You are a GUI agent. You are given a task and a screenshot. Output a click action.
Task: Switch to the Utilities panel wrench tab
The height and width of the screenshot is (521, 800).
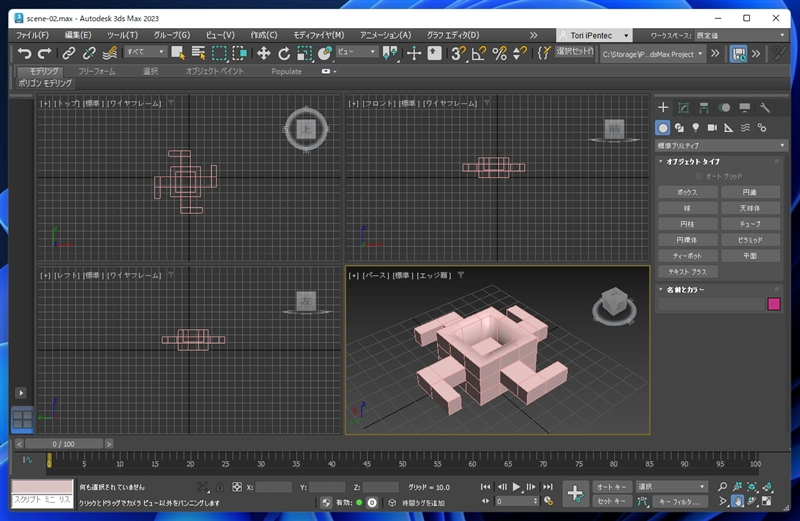(x=765, y=108)
